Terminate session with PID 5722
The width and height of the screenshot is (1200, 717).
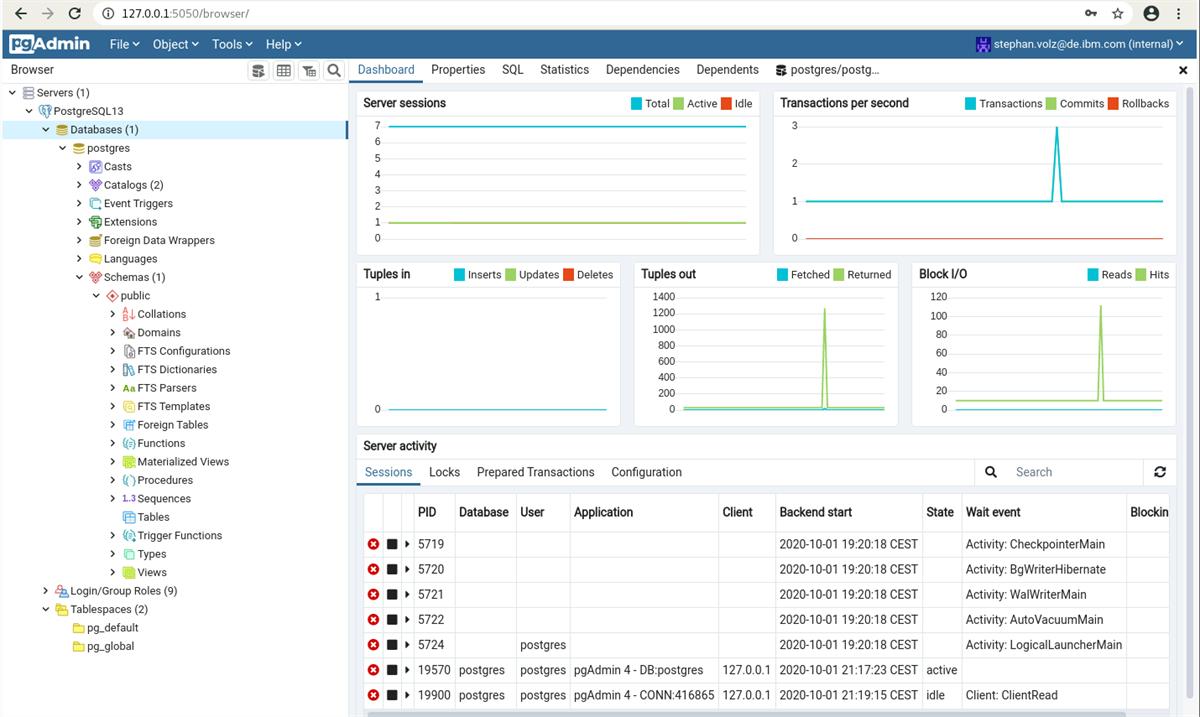(x=374, y=620)
